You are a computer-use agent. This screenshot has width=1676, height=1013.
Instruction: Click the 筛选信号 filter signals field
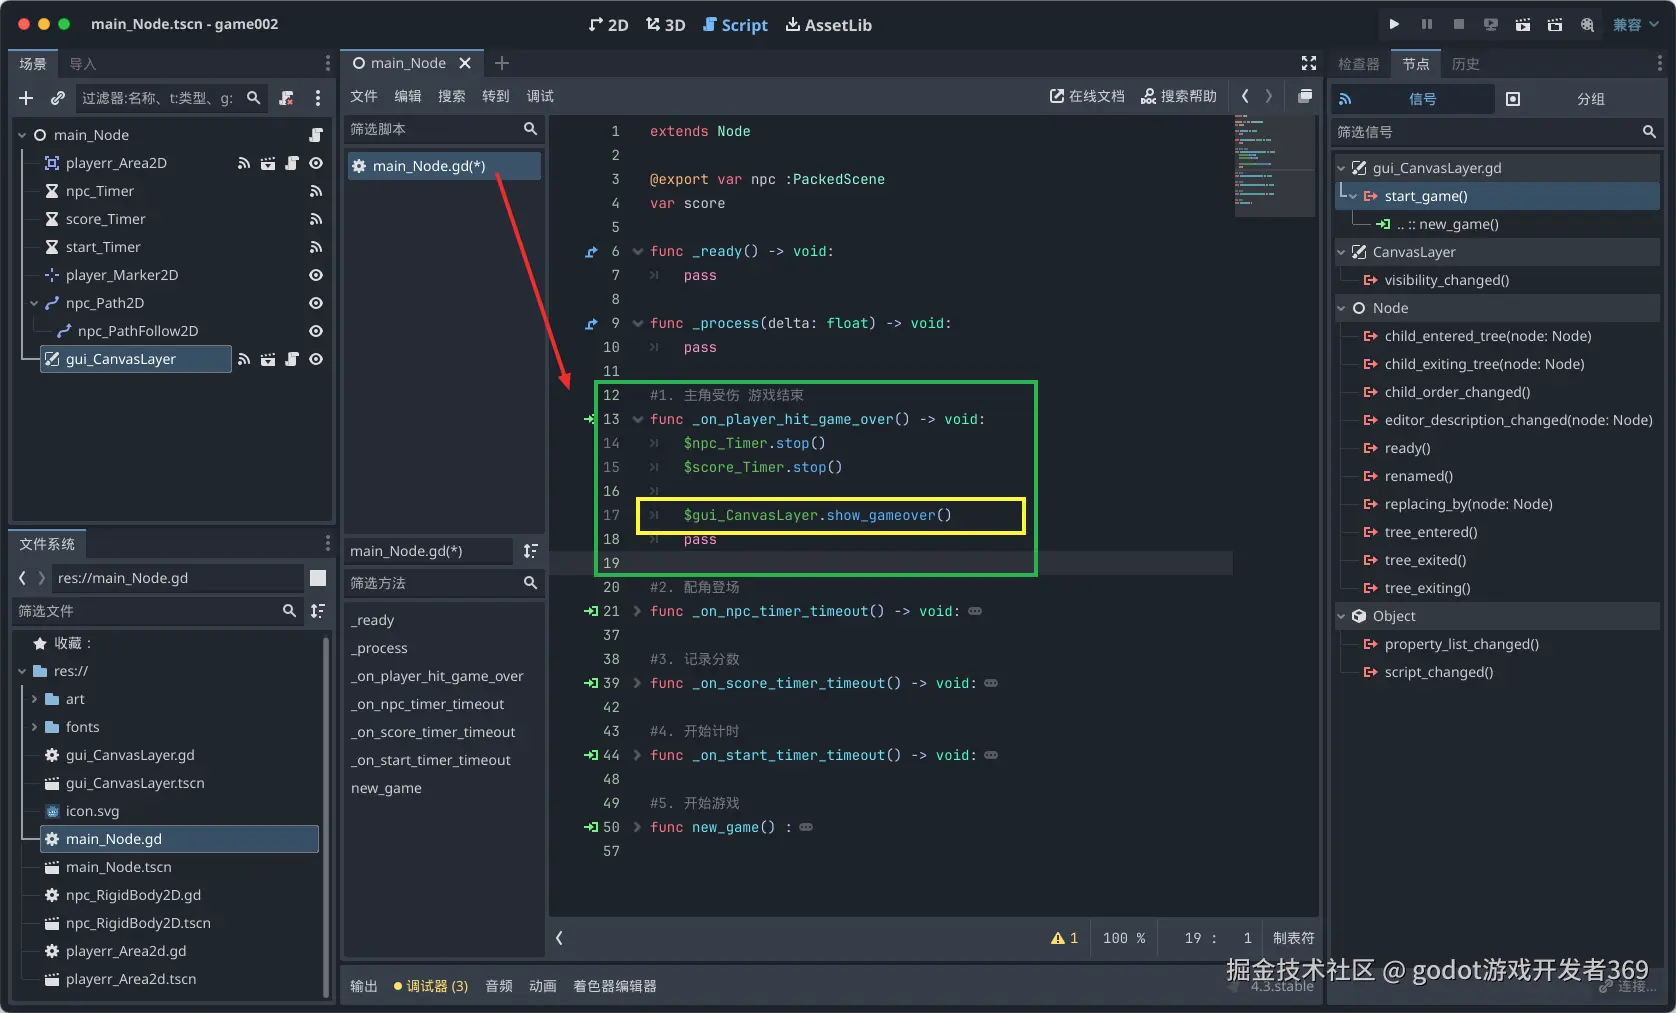[x=1496, y=132]
